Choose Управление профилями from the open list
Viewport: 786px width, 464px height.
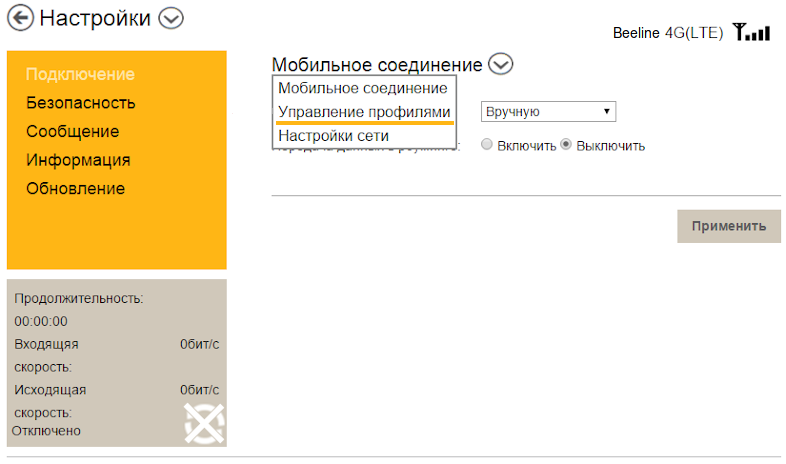(x=364, y=112)
